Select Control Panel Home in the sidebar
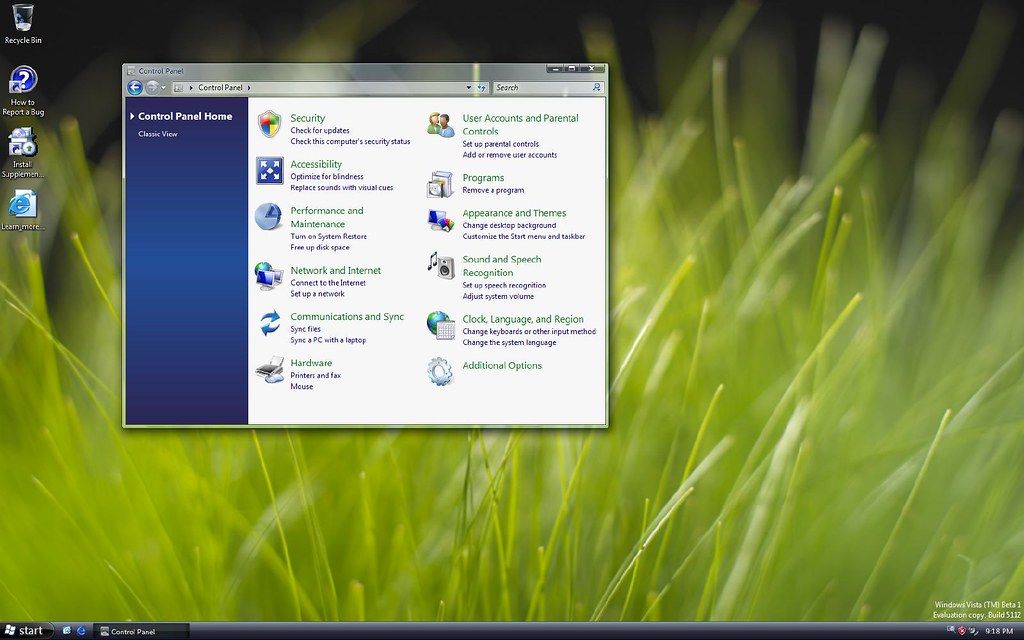 click(185, 116)
